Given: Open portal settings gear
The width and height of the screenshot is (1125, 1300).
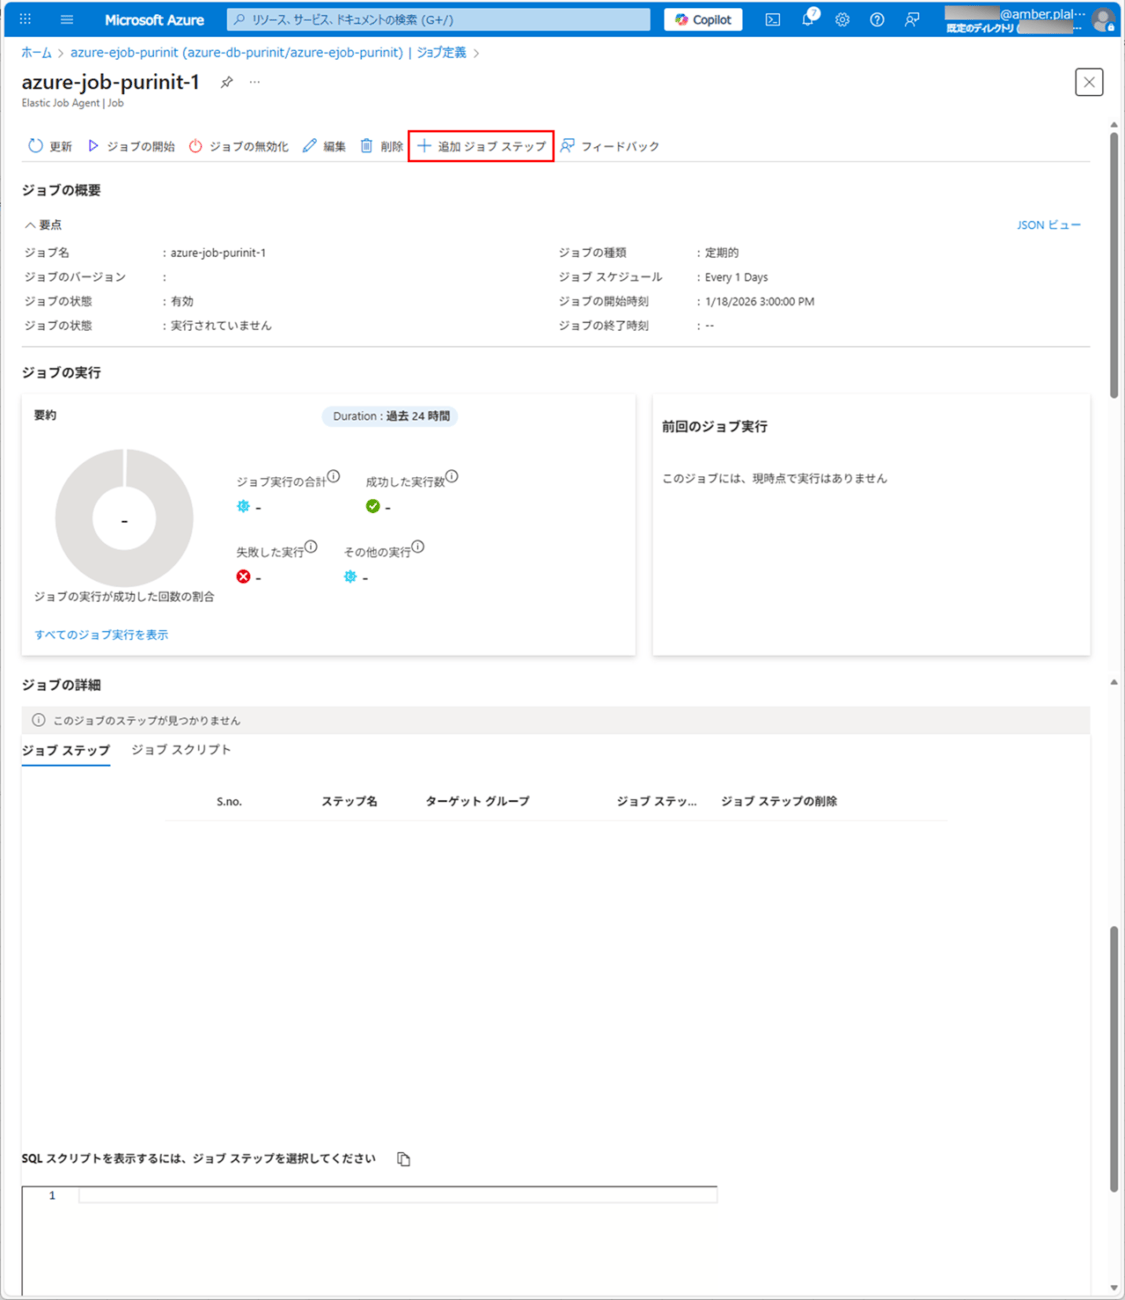Looking at the screenshot, I should tap(842, 19).
